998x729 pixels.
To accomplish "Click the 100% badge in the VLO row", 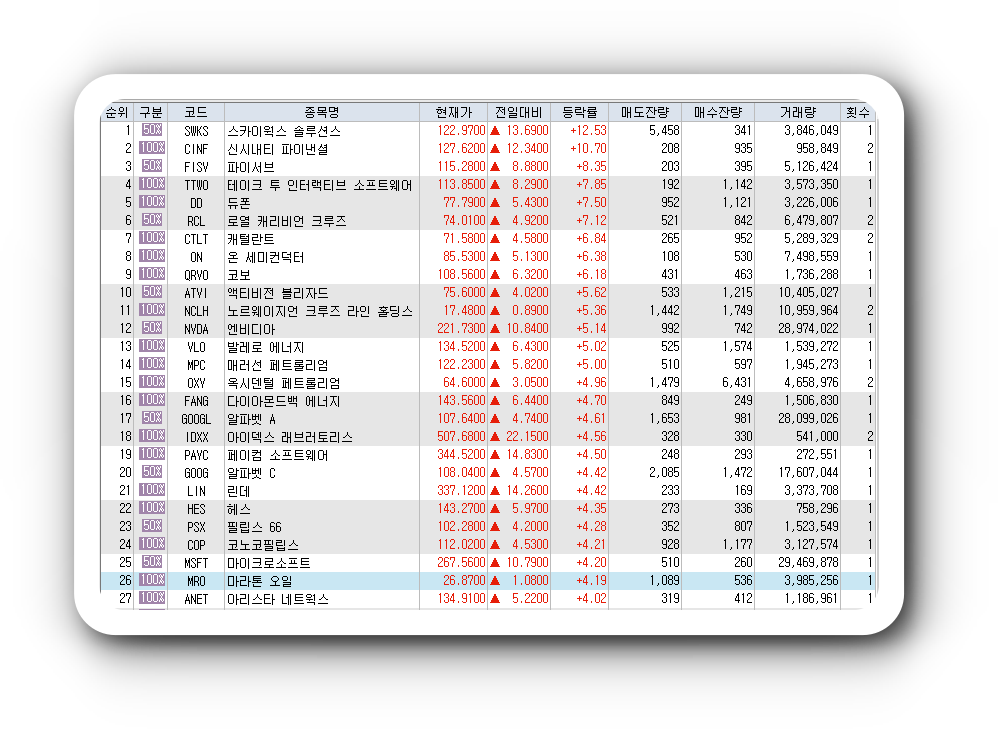I will click(x=152, y=346).
